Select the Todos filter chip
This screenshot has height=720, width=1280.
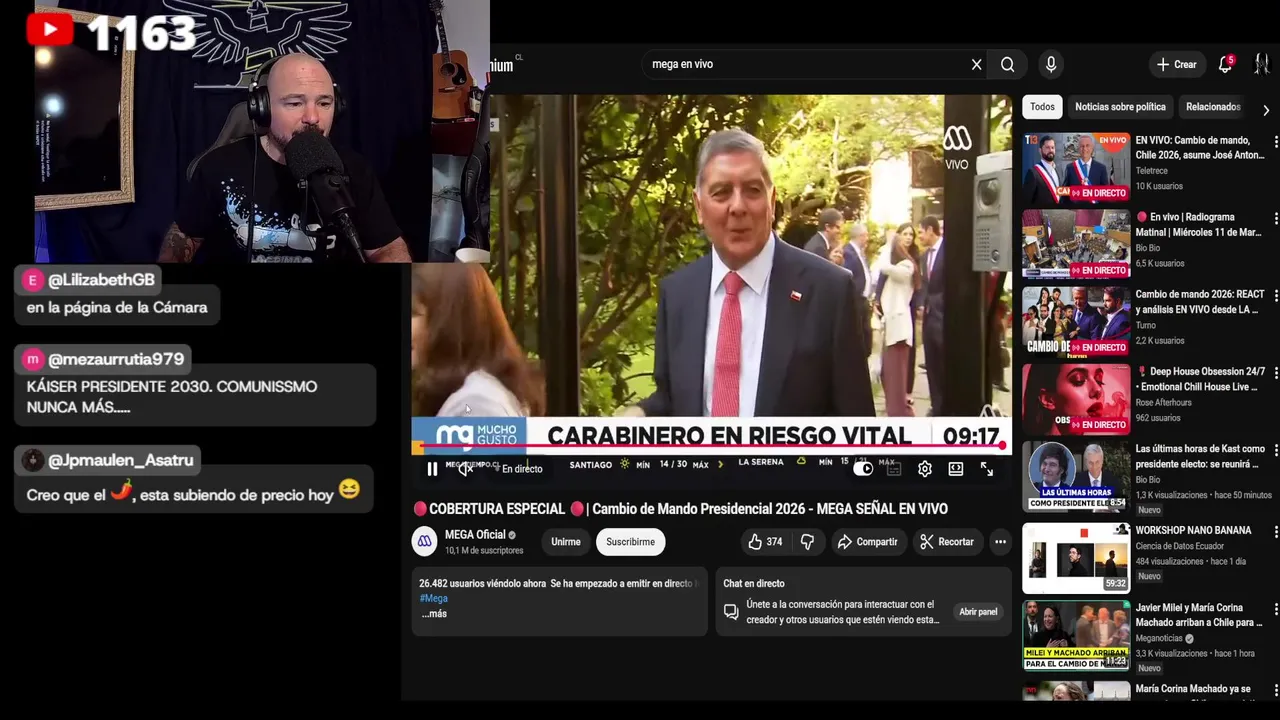[1042, 107]
